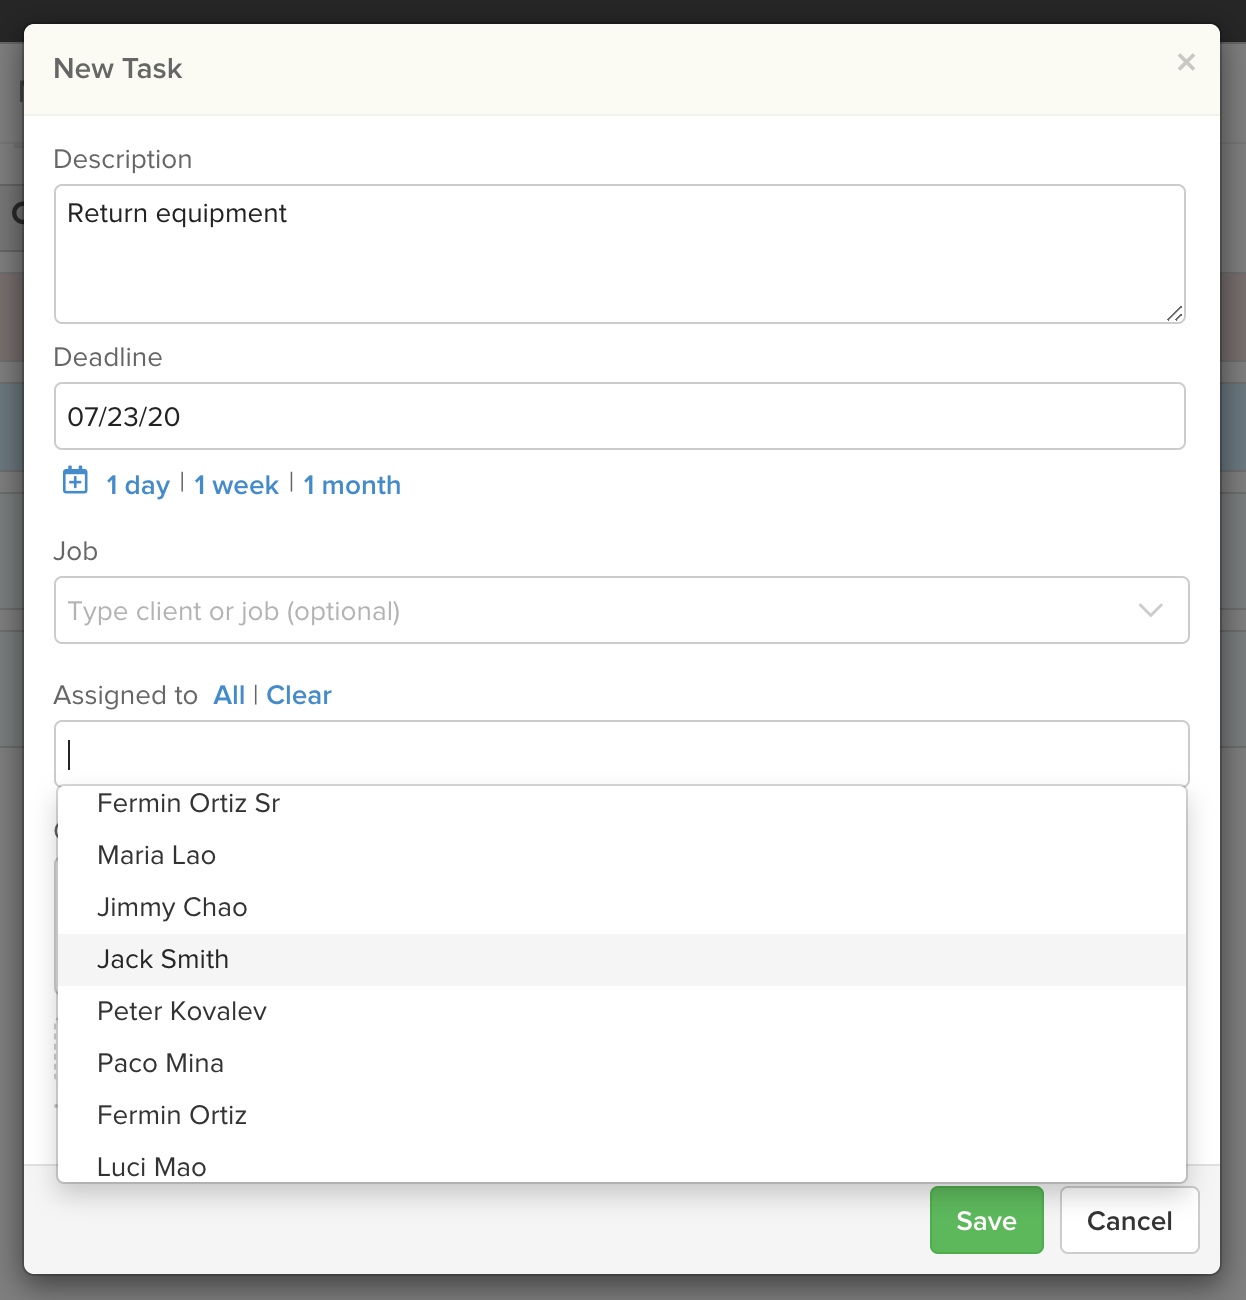1246x1300 pixels.
Task: Set deadline to 1 month
Action: point(351,485)
